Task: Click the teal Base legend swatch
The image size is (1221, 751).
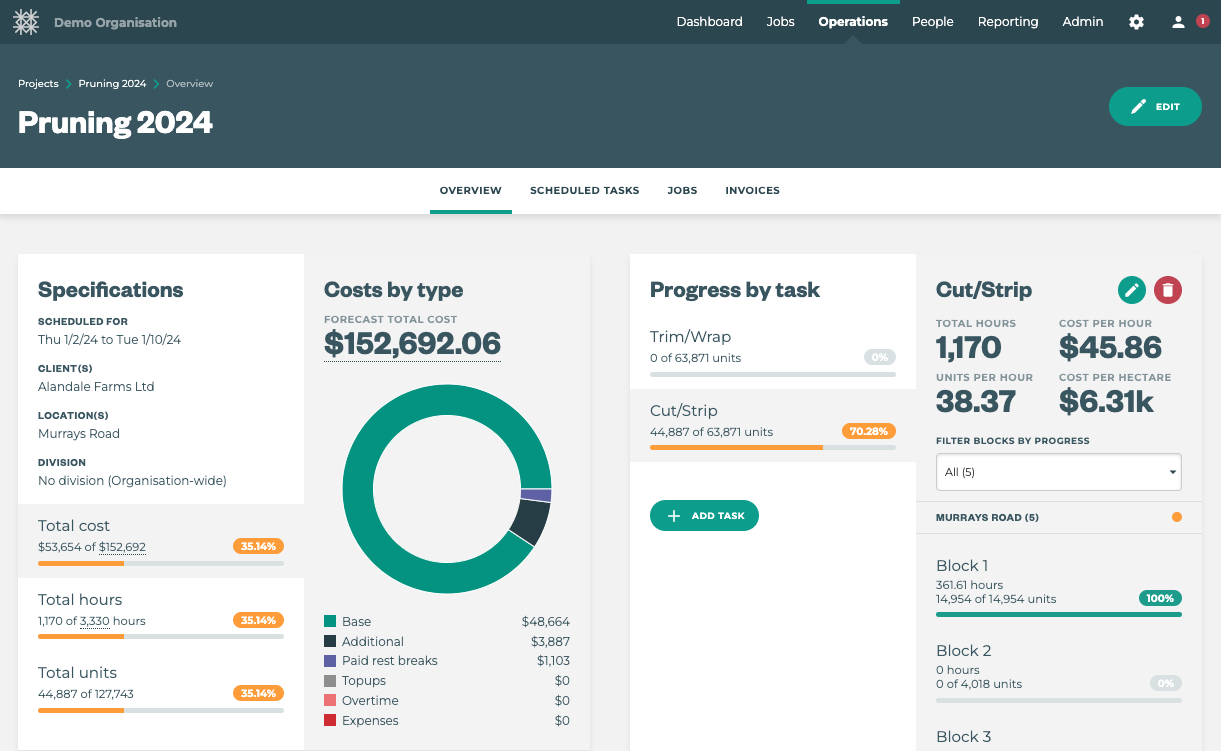Action: (330, 622)
